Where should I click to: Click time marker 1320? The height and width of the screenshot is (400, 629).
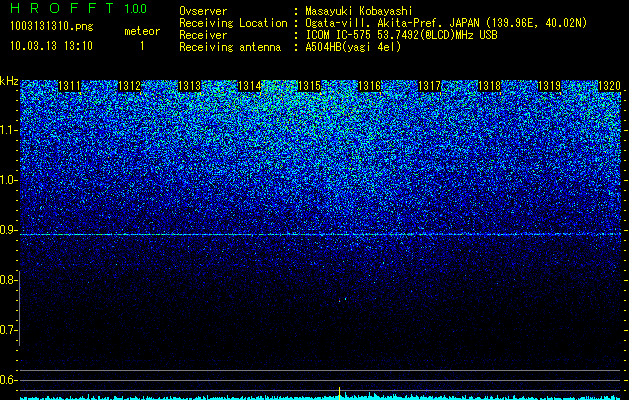tap(609, 86)
